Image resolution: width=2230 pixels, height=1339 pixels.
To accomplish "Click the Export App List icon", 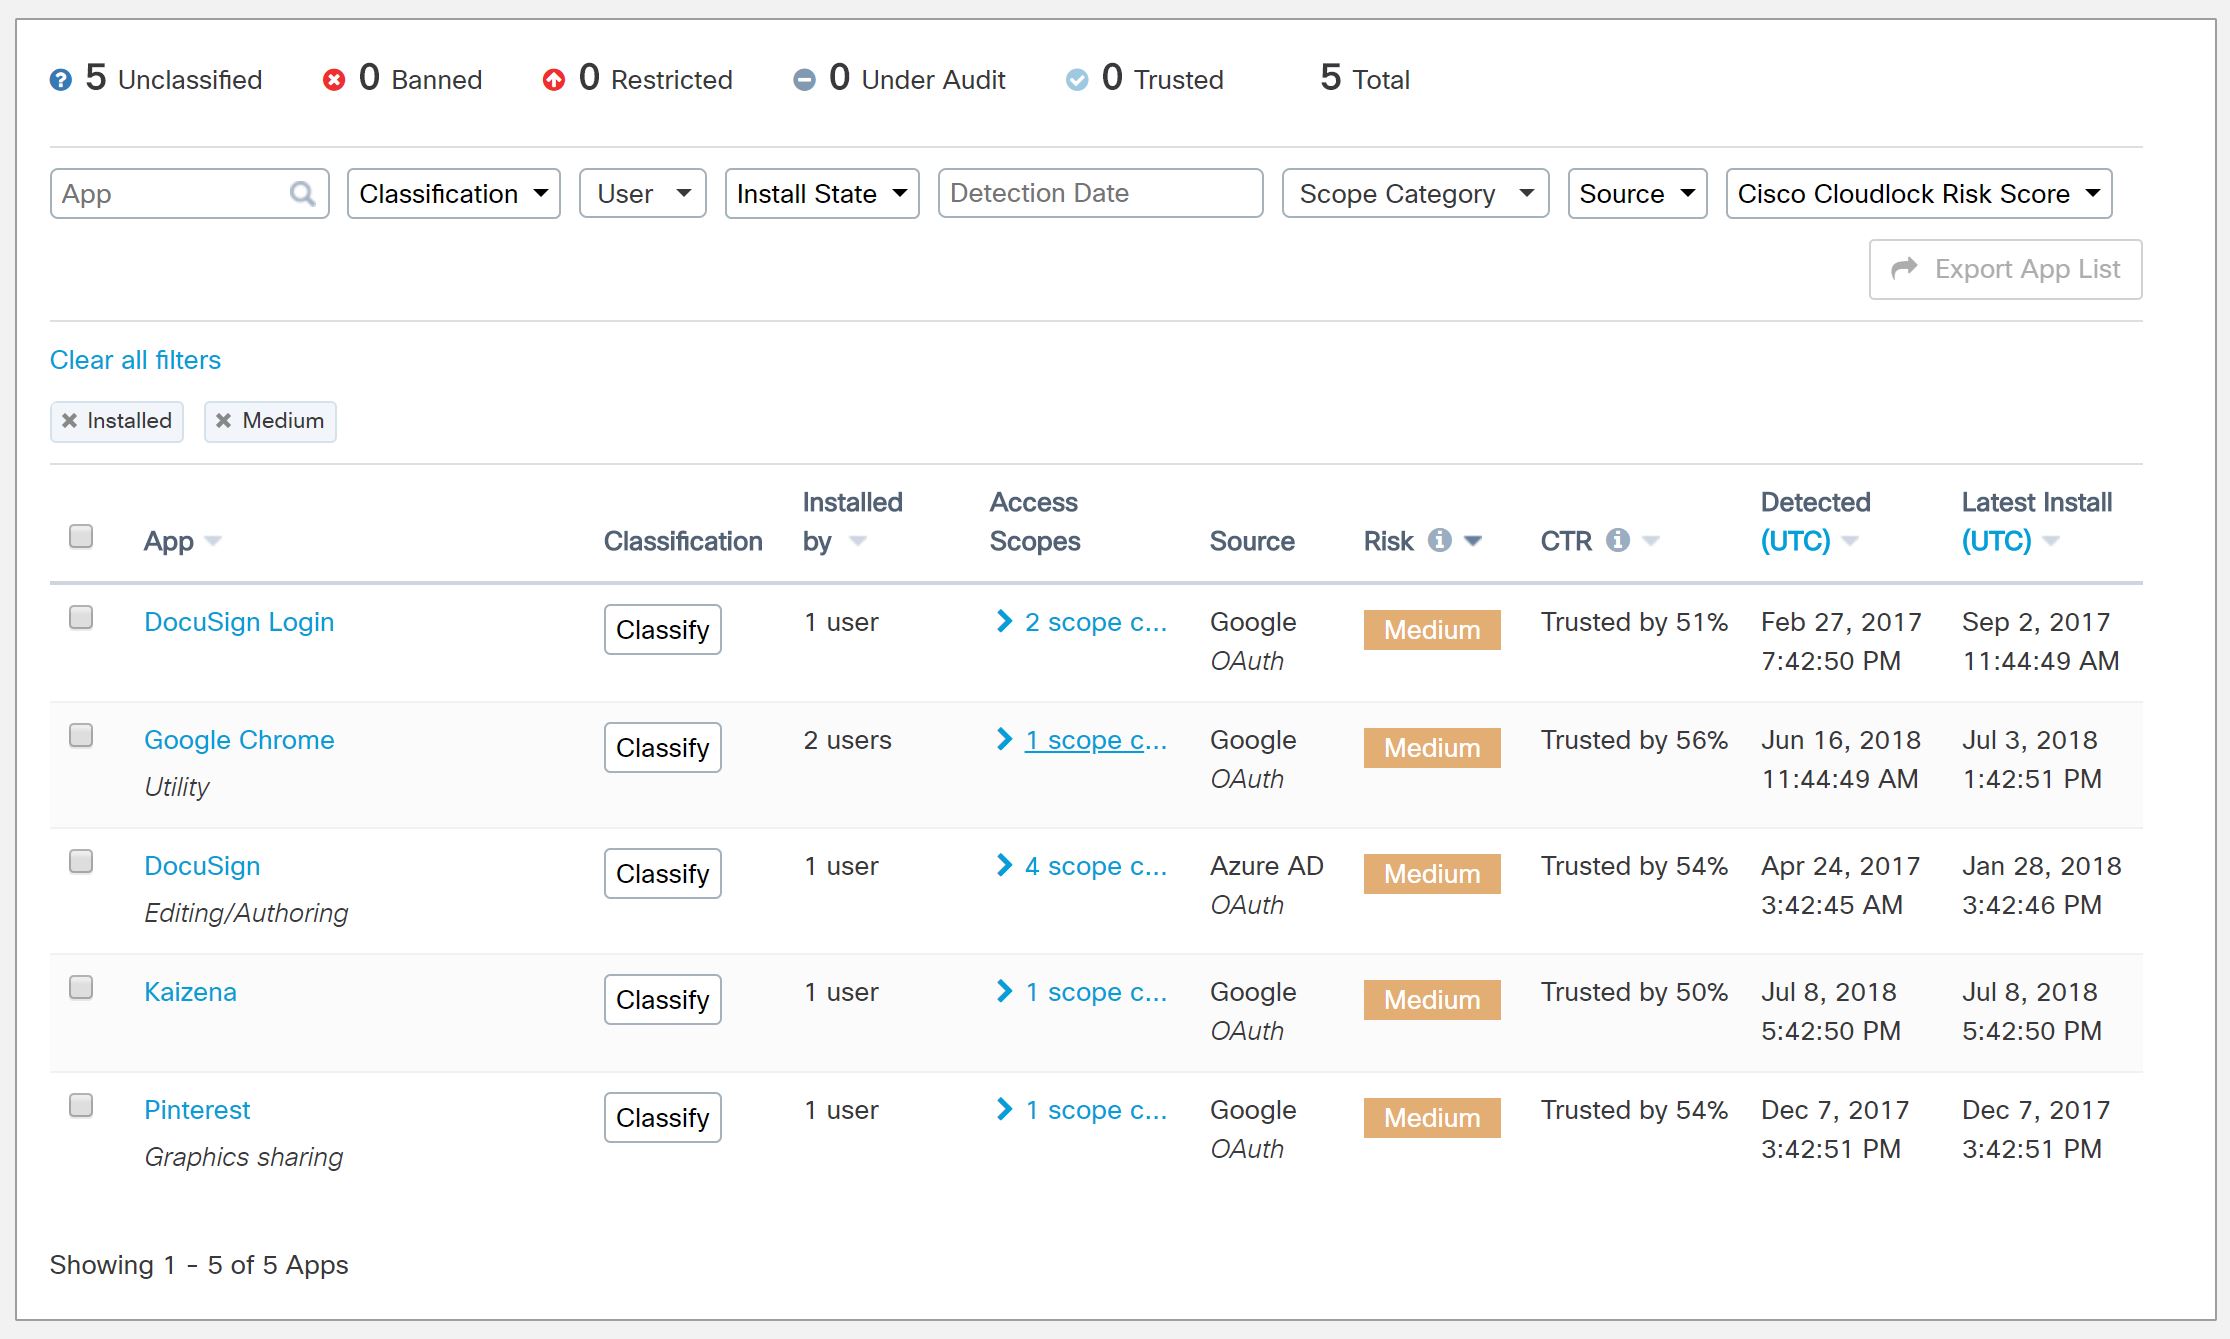I will point(1905,267).
